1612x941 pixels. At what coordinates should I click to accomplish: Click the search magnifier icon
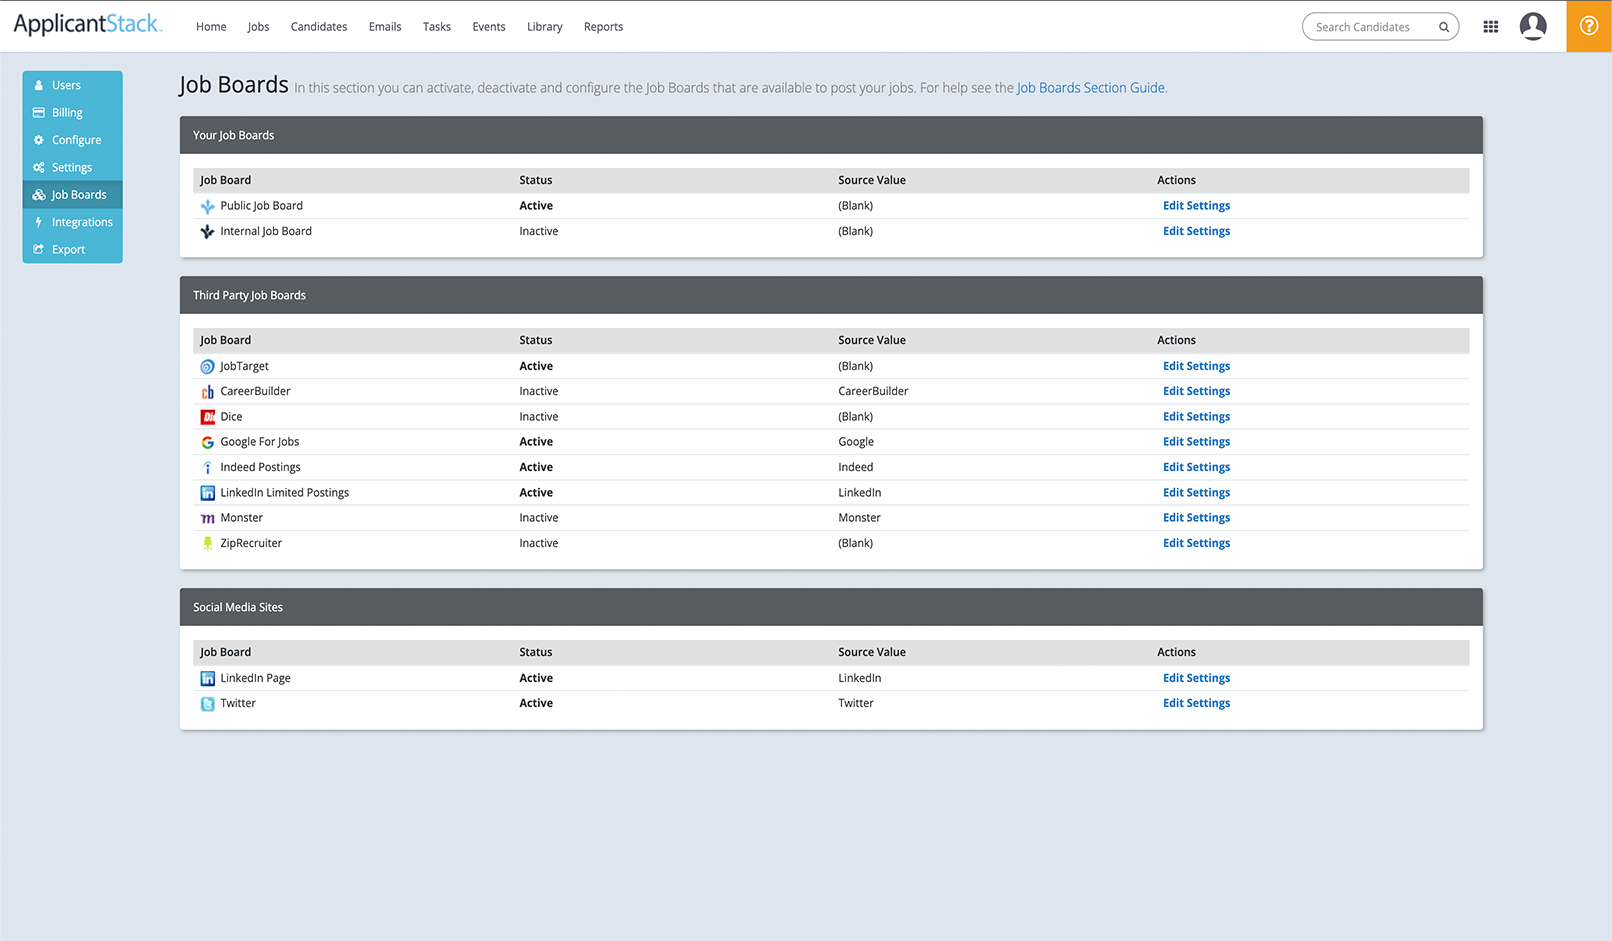pyautogui.click(x=1444, y=27)
